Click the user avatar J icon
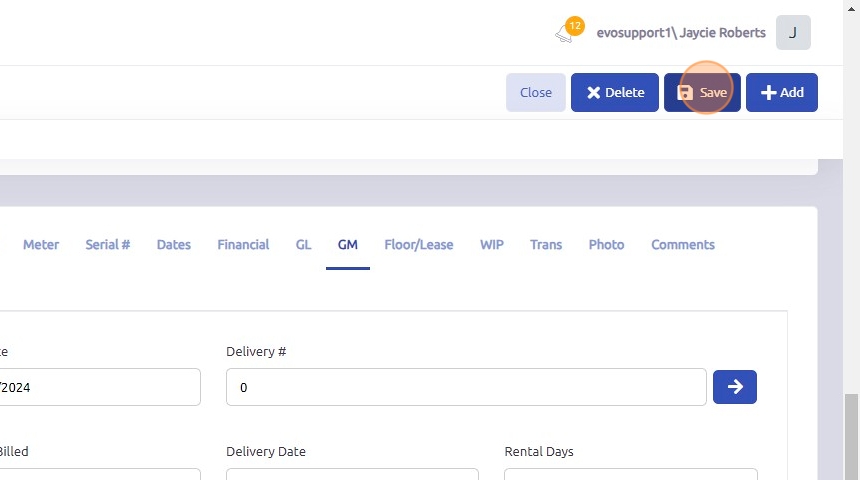860x480 pixels. 793,33
